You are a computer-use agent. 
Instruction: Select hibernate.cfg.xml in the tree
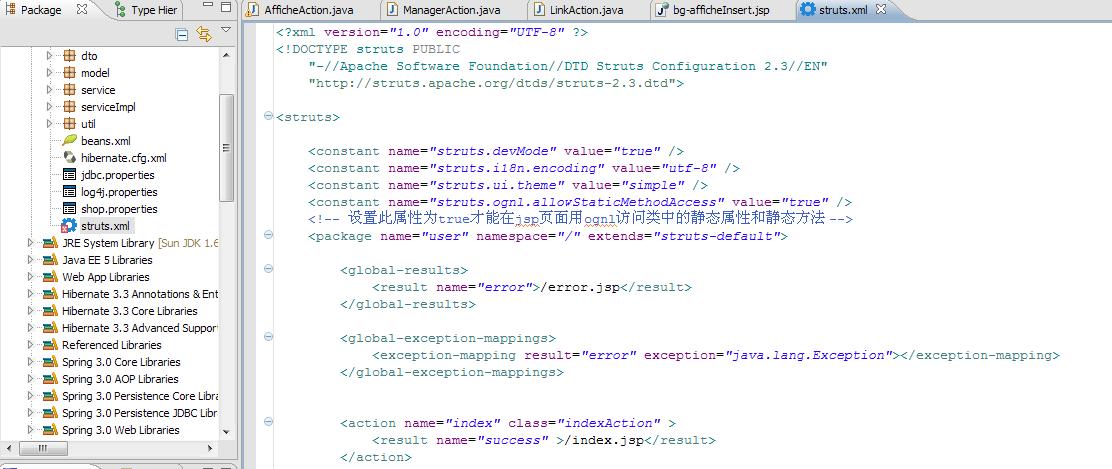click(123, 158)
